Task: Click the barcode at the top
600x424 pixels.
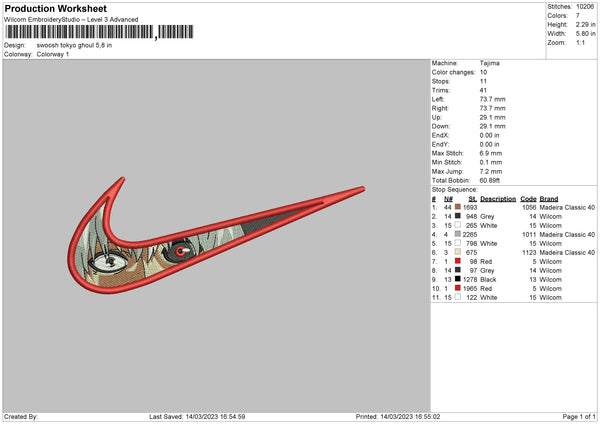Action: 99,32
